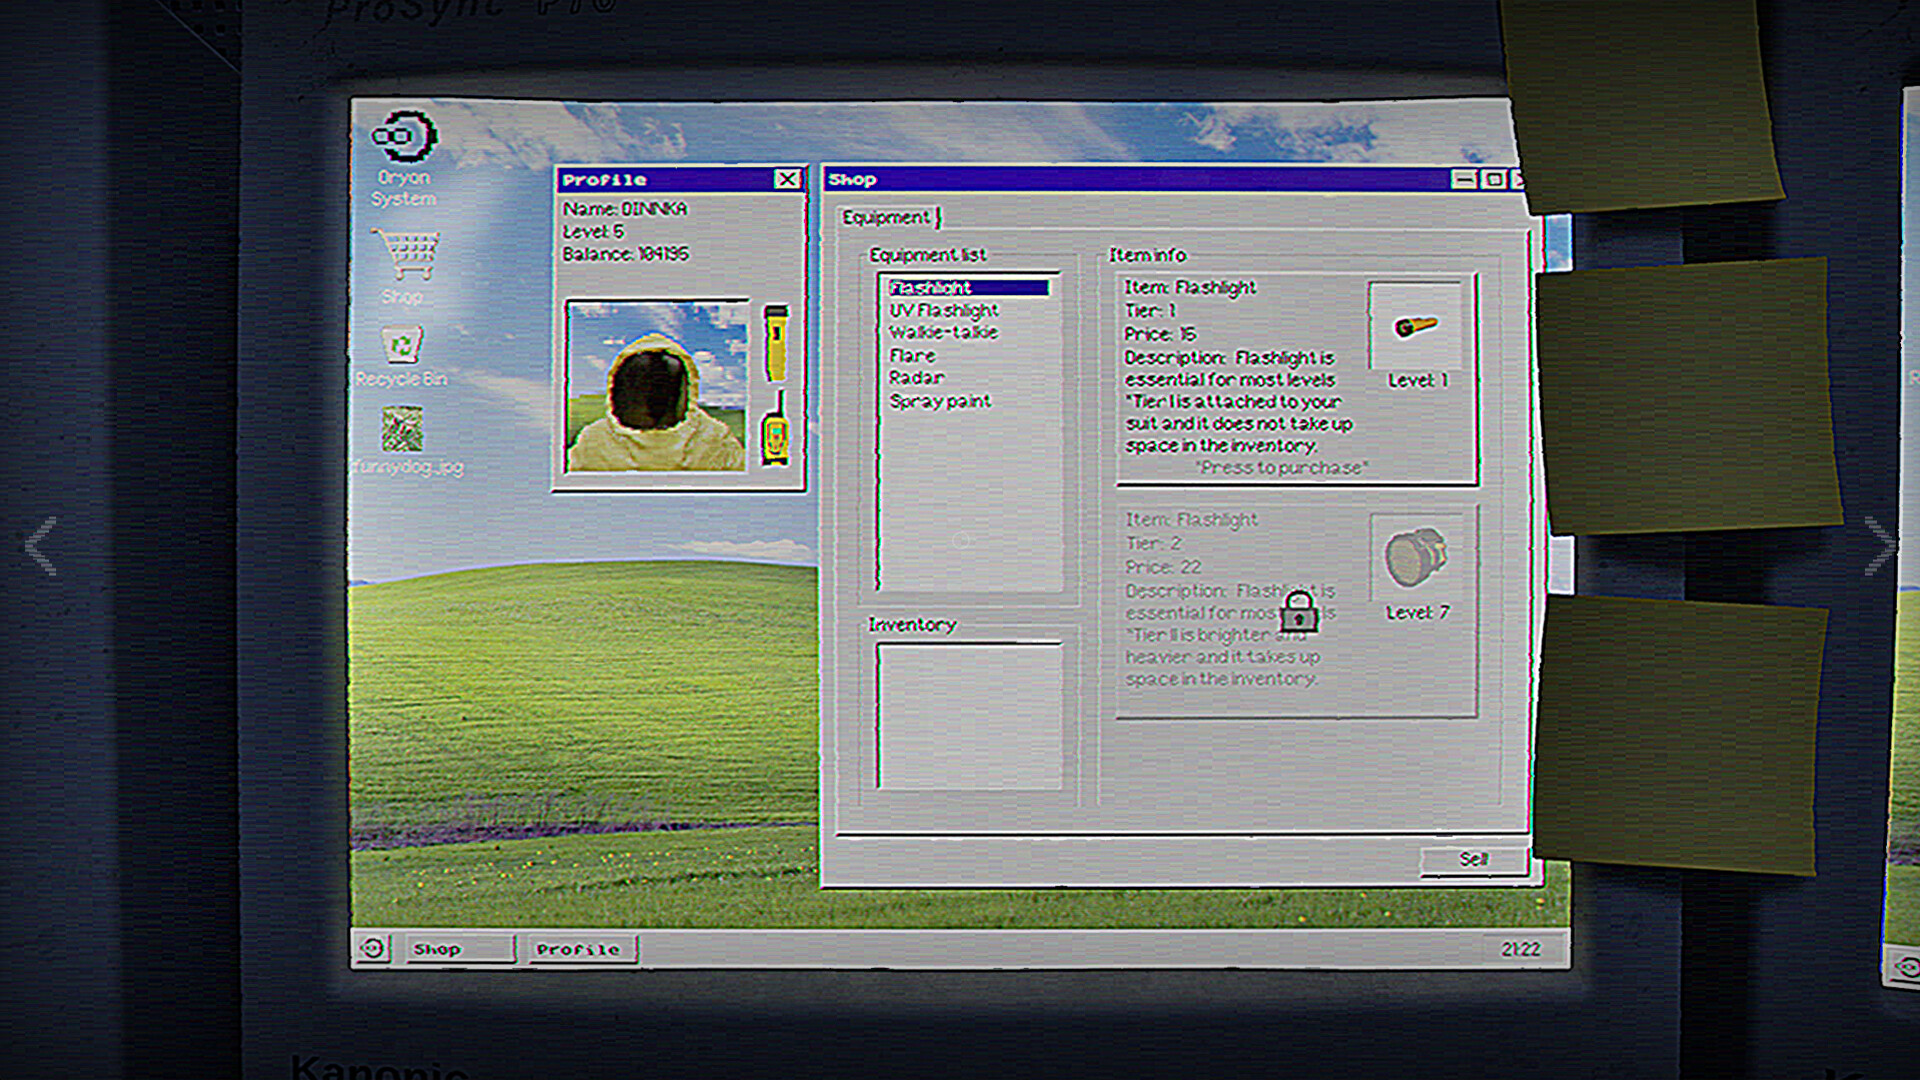Click the yellow flashlight icon in Profile
1920x1080 pixels.
pos(776,342)
